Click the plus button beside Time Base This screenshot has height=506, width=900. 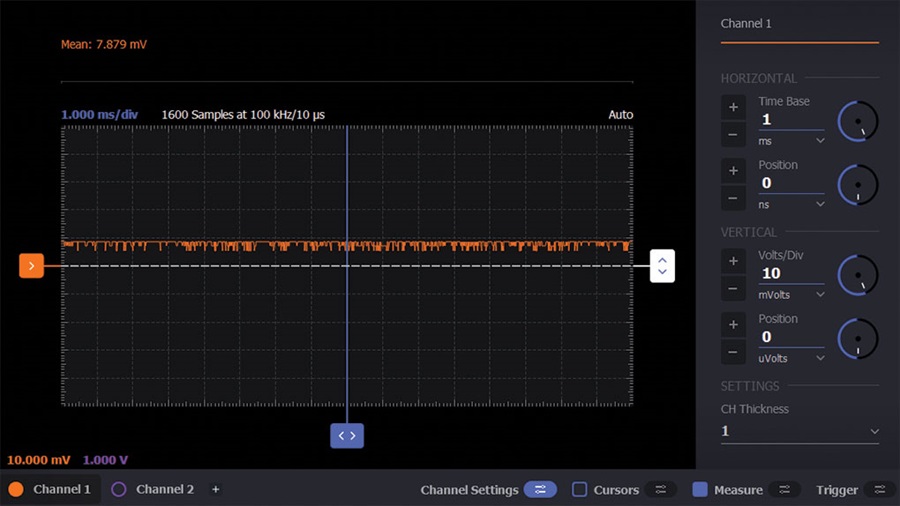[x=733, y=107]
